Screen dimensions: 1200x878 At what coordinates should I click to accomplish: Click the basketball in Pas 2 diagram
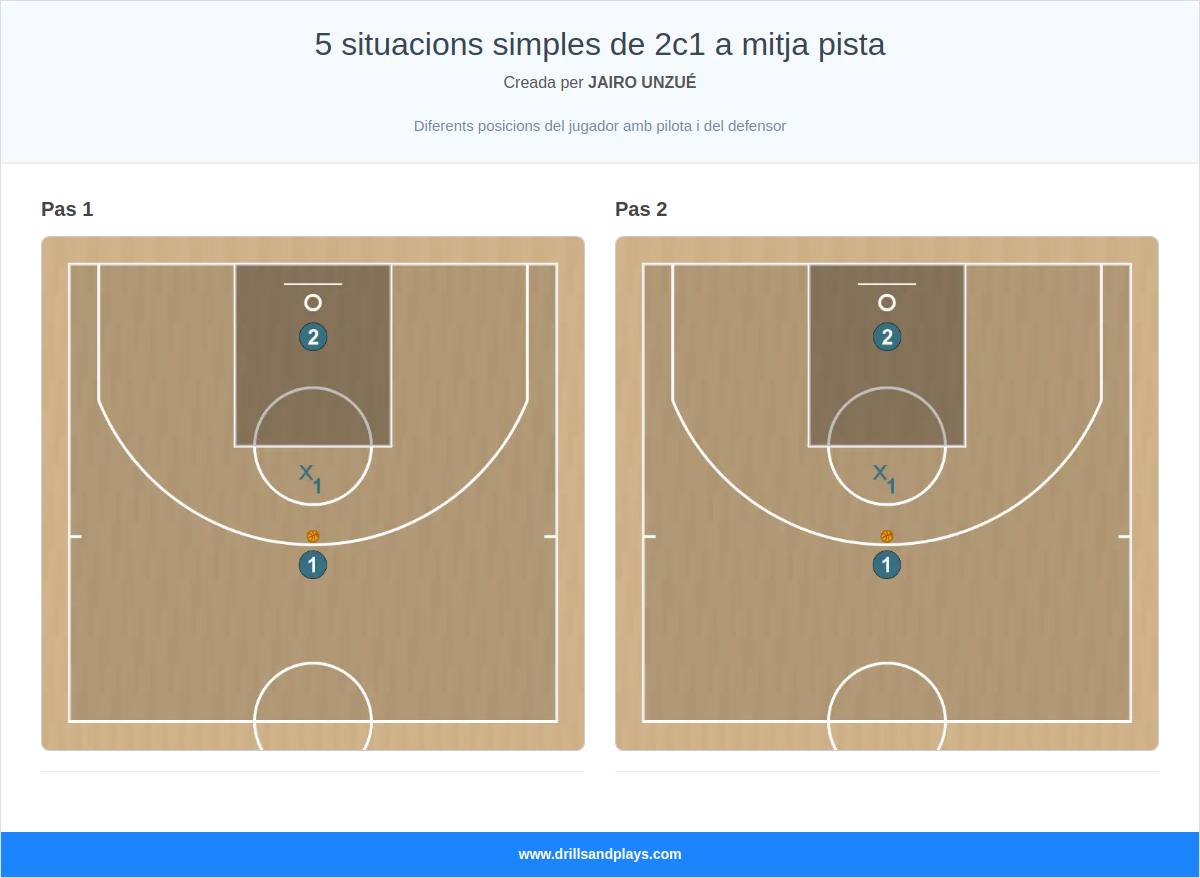pyautogui.click(x=887, y=536)
